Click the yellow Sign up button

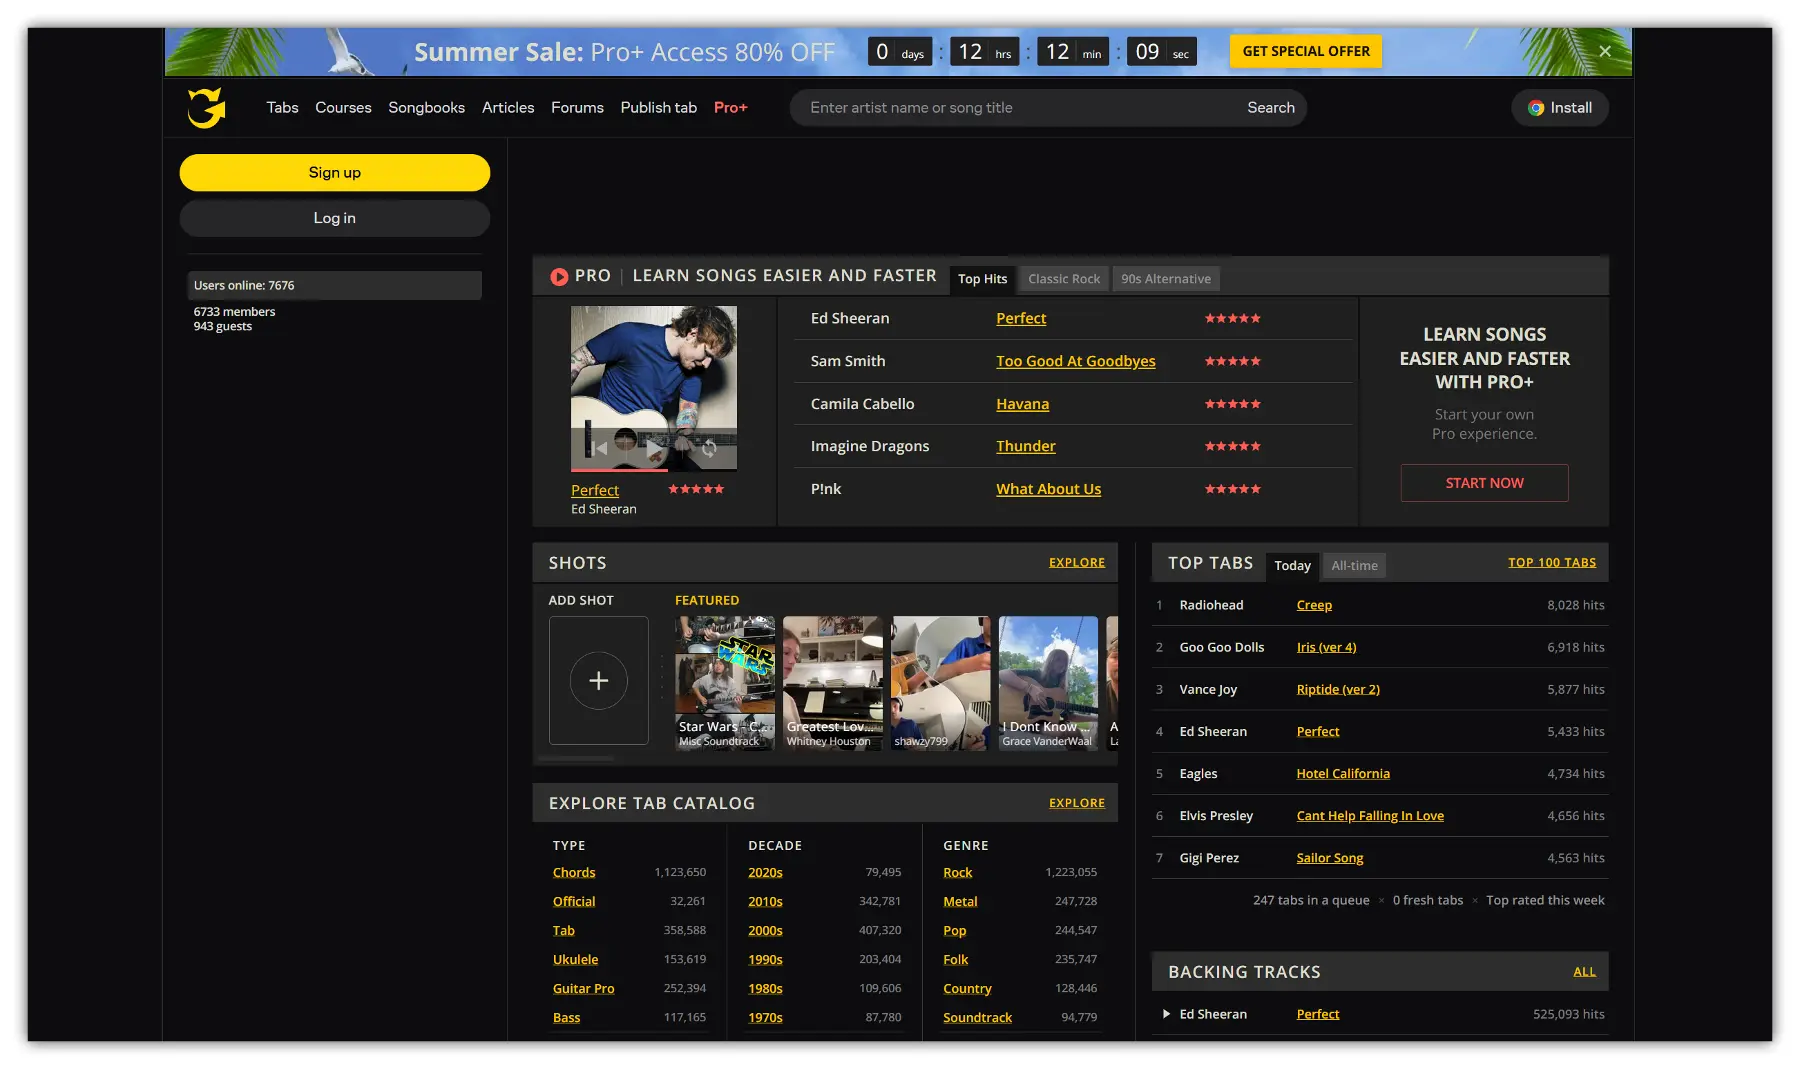(334, 172)
